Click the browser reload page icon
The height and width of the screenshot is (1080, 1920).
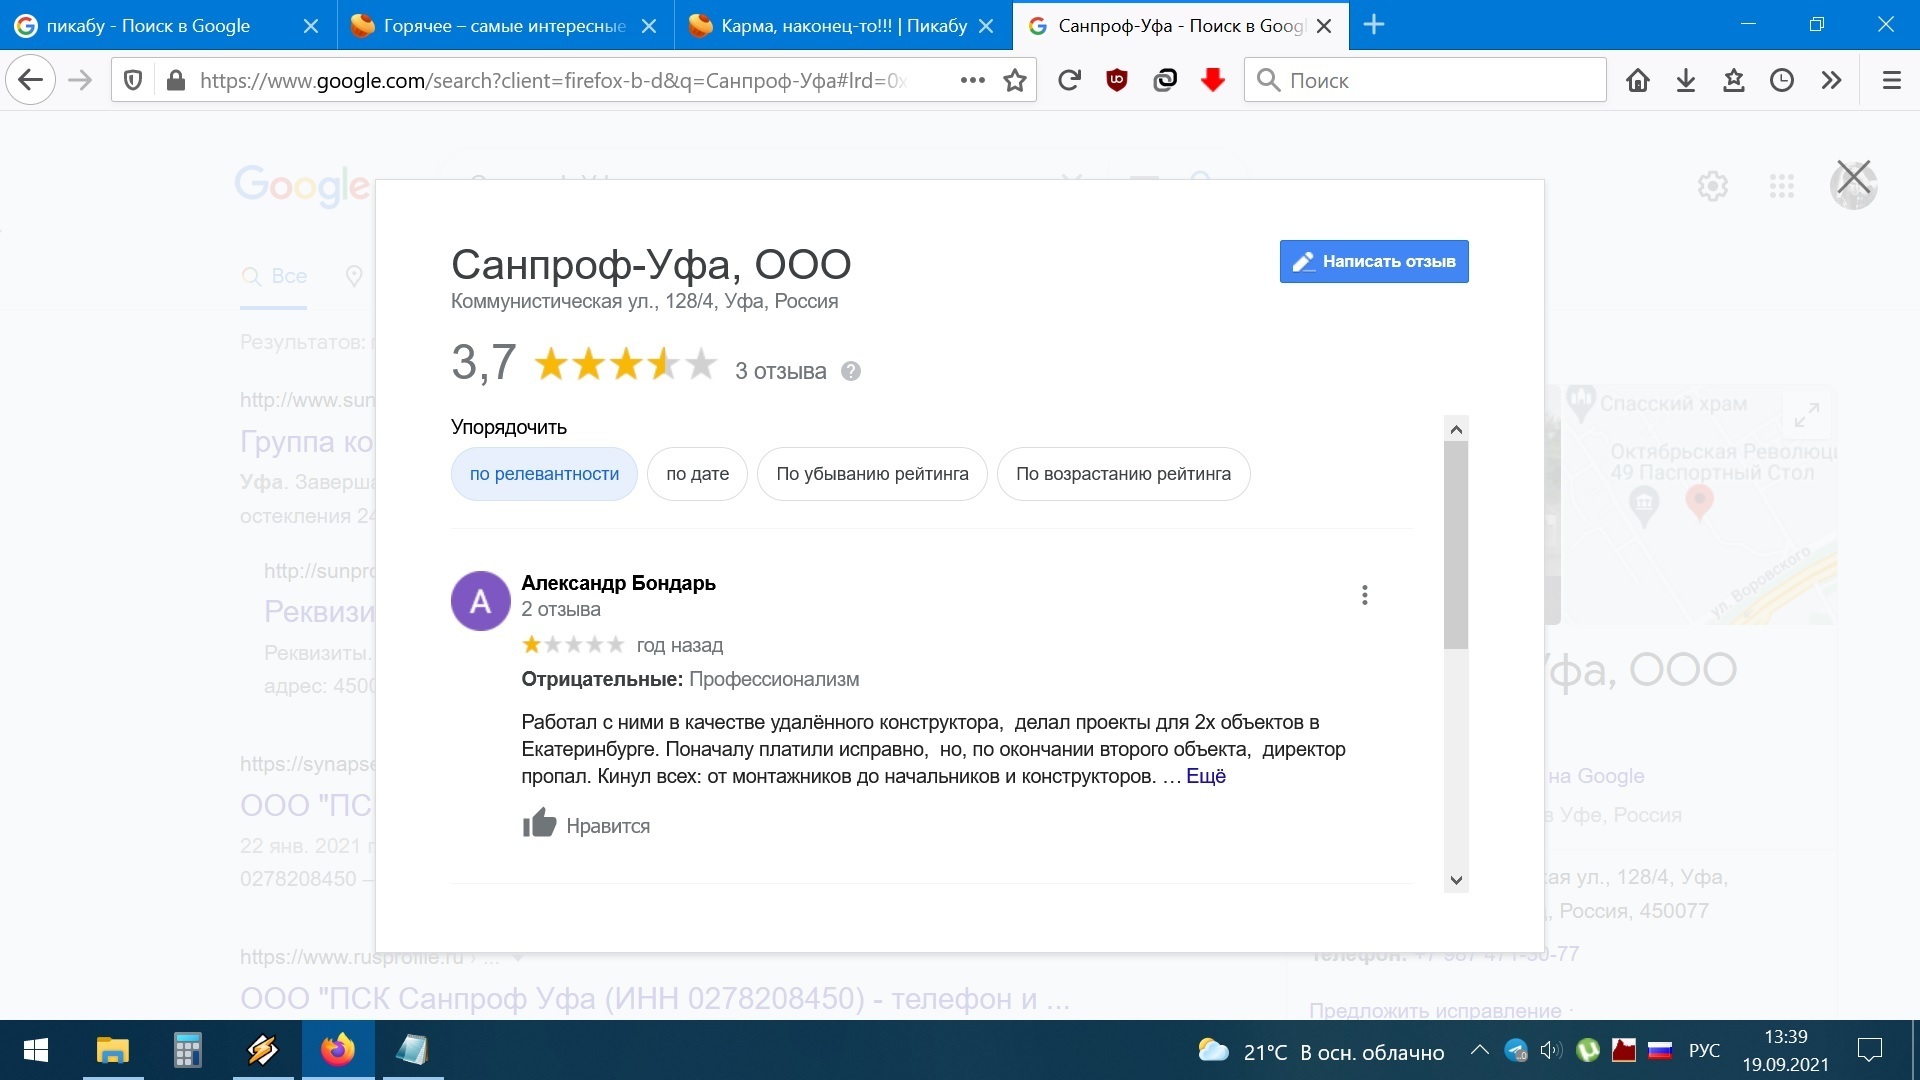1069,80
